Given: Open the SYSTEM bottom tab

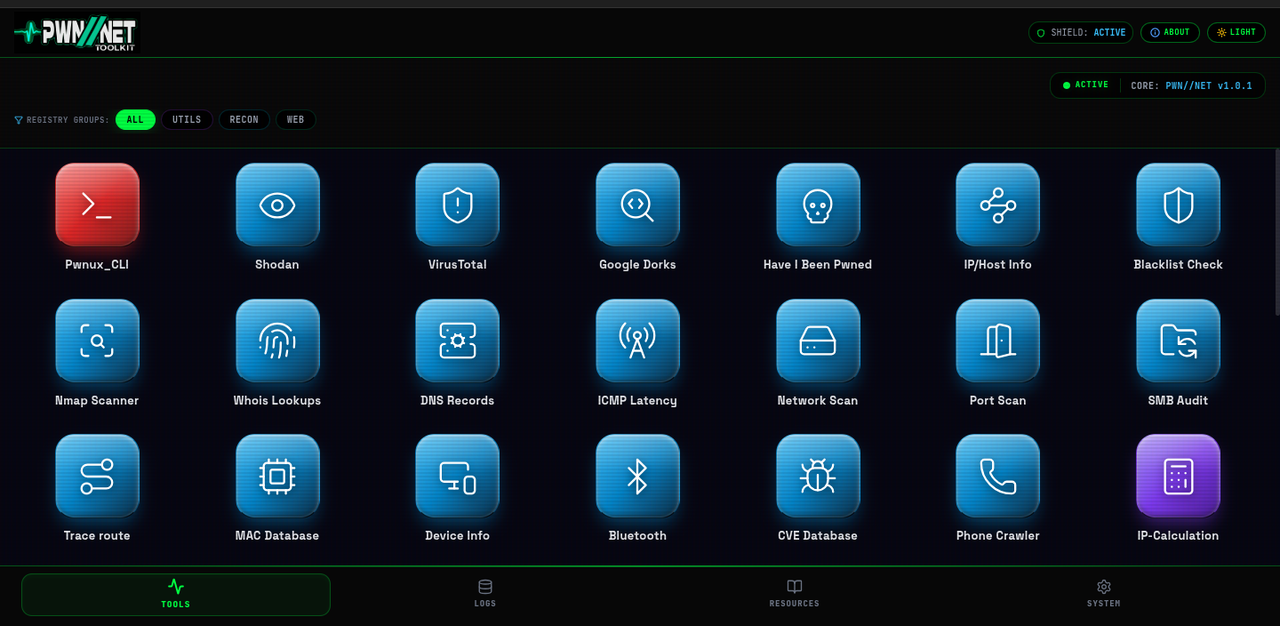Looking at the screenshot, I should (1103, 594).
